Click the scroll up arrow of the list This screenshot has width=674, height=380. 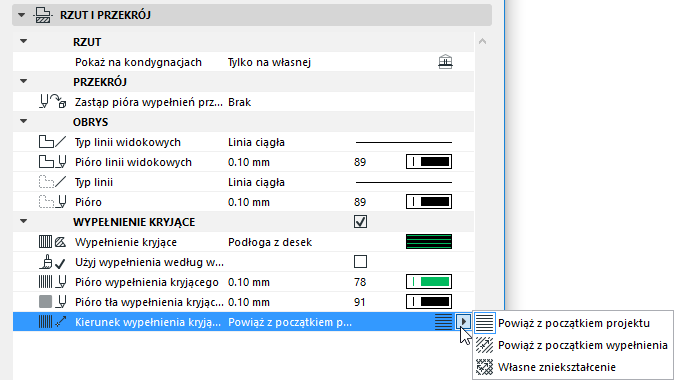pyautogui.click(x=482, y=41)
